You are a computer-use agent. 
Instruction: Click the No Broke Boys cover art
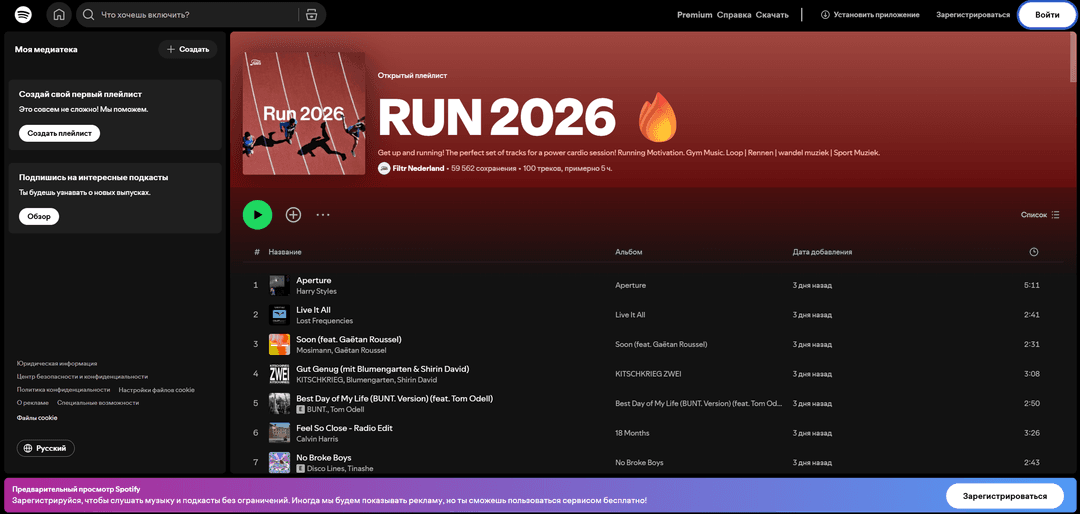point(279,462)
